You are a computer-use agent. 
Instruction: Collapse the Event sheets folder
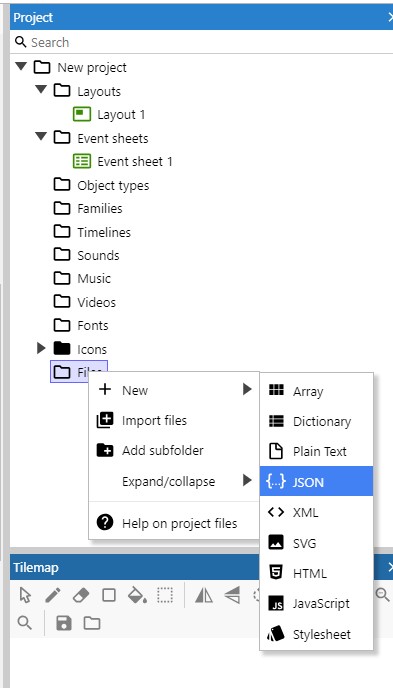pos(41,136)
